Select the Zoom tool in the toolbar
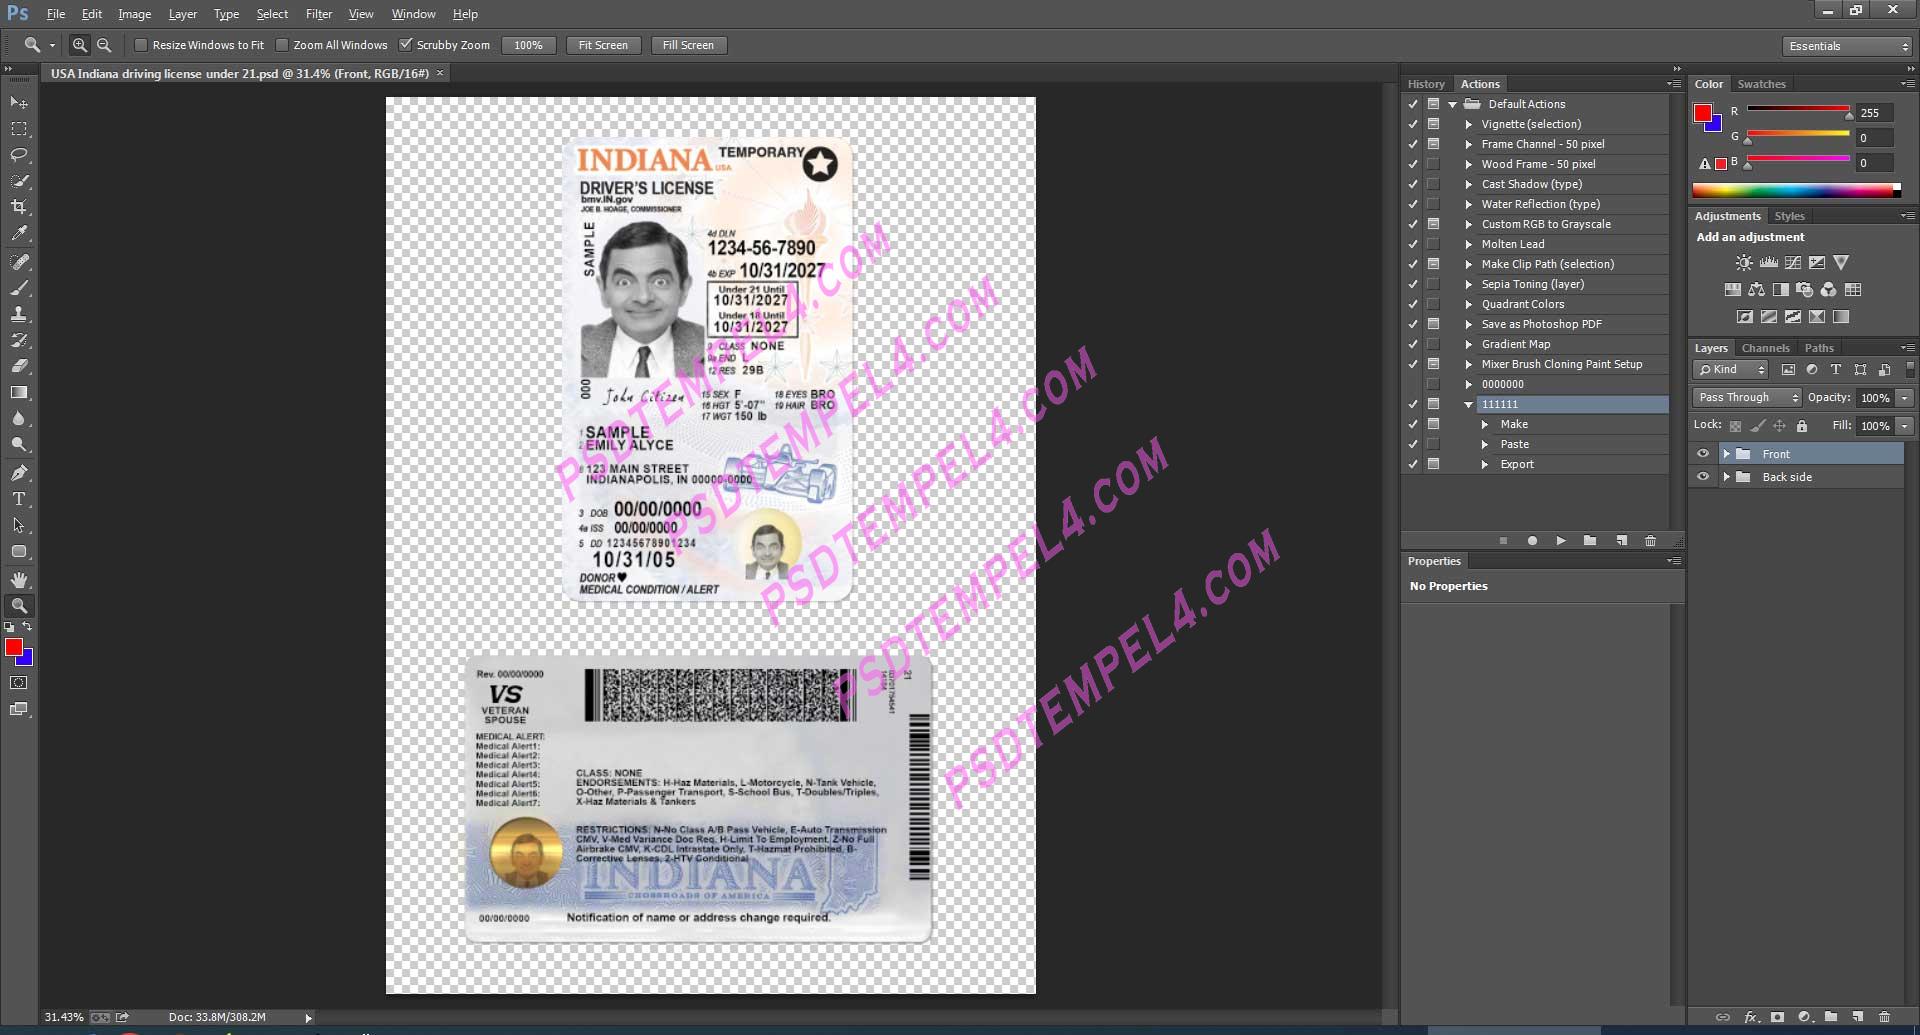This screenshot has width=1920, height=1035. point(18,605)
